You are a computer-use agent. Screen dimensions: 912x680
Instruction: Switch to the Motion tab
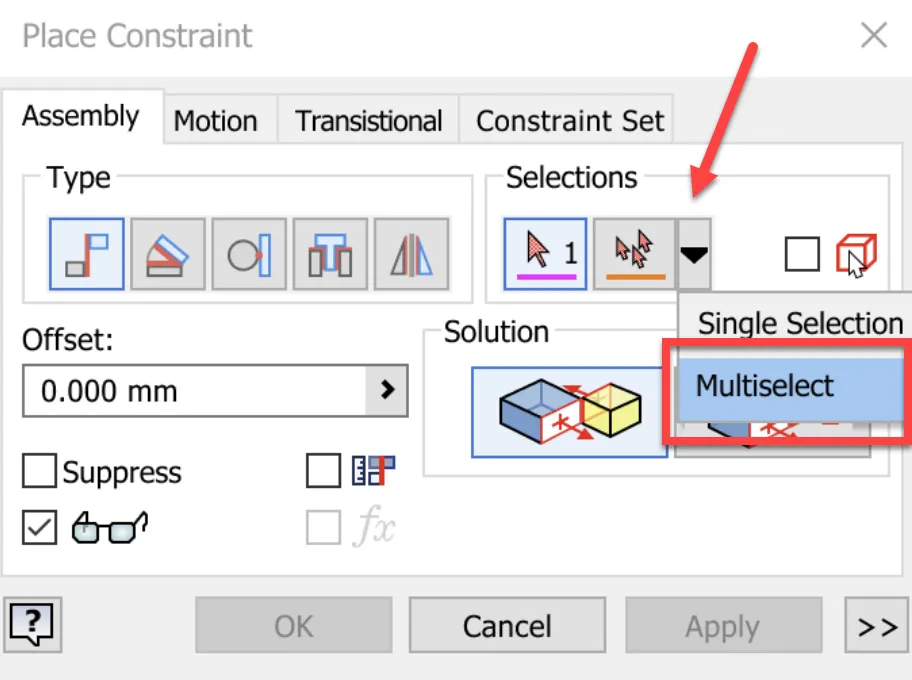(x=215, y=121)
